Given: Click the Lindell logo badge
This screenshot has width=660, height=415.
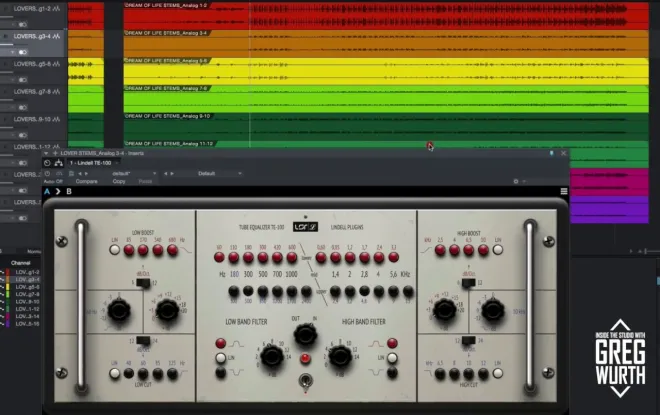Looking at the screenshot, I should [x=305, y=227].
